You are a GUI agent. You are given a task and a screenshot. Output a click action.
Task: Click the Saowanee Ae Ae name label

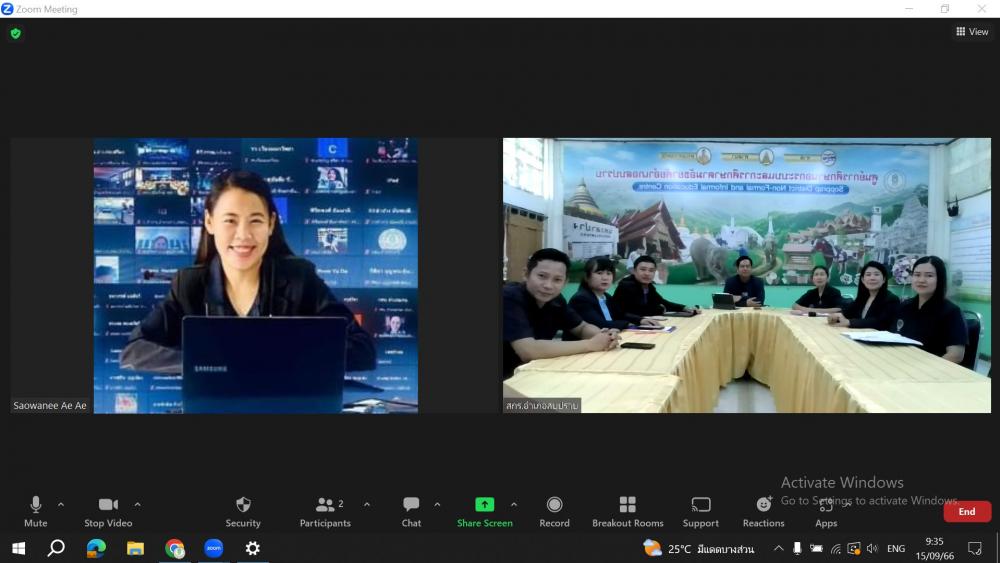click(50, 406)
